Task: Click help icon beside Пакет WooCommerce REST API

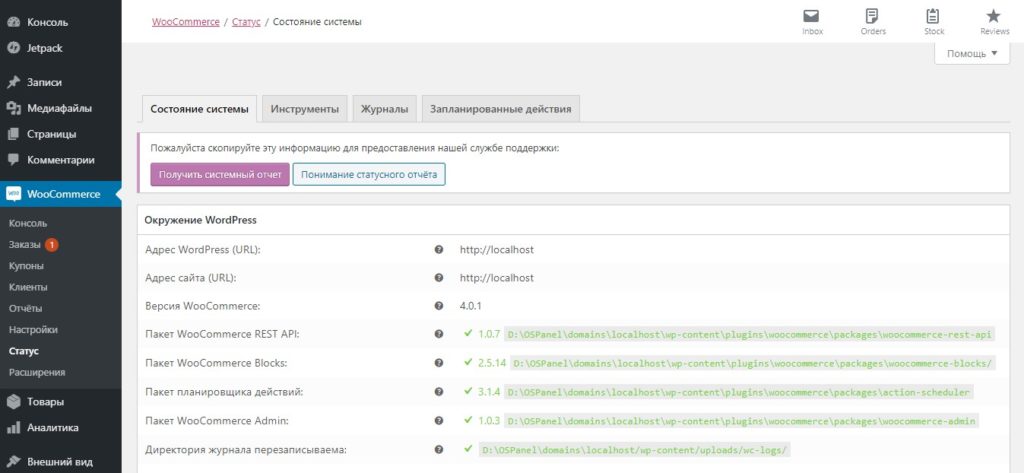Action: tap(439, 334)
